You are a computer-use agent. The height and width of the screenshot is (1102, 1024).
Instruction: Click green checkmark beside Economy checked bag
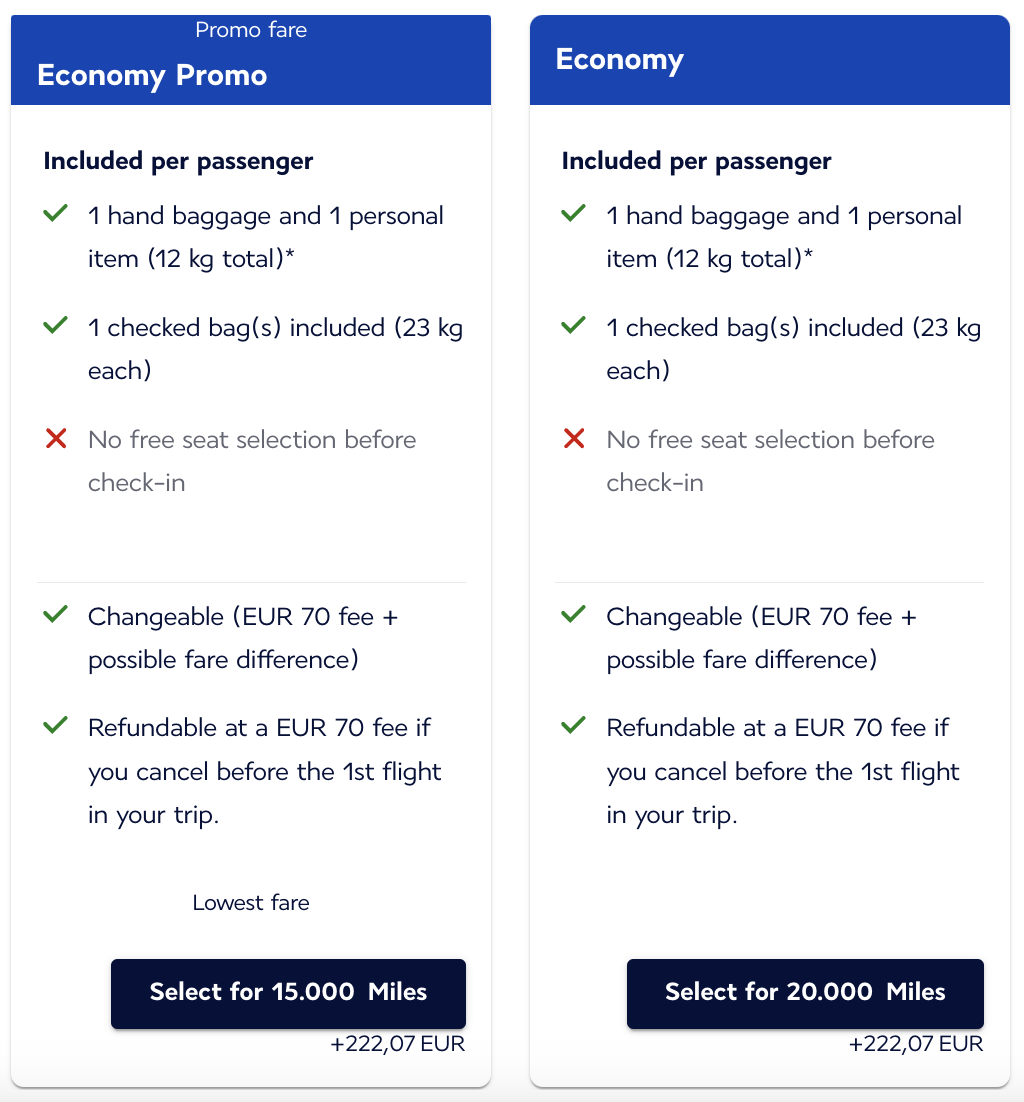point(573,326)
